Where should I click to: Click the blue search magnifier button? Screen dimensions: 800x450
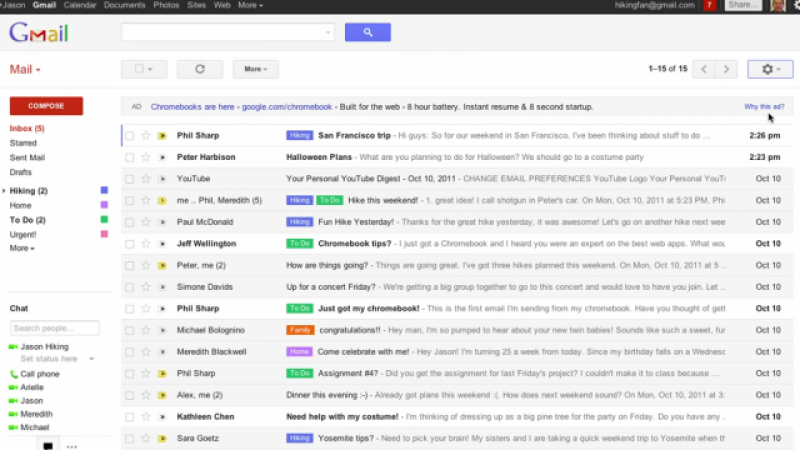pos(367,32)
